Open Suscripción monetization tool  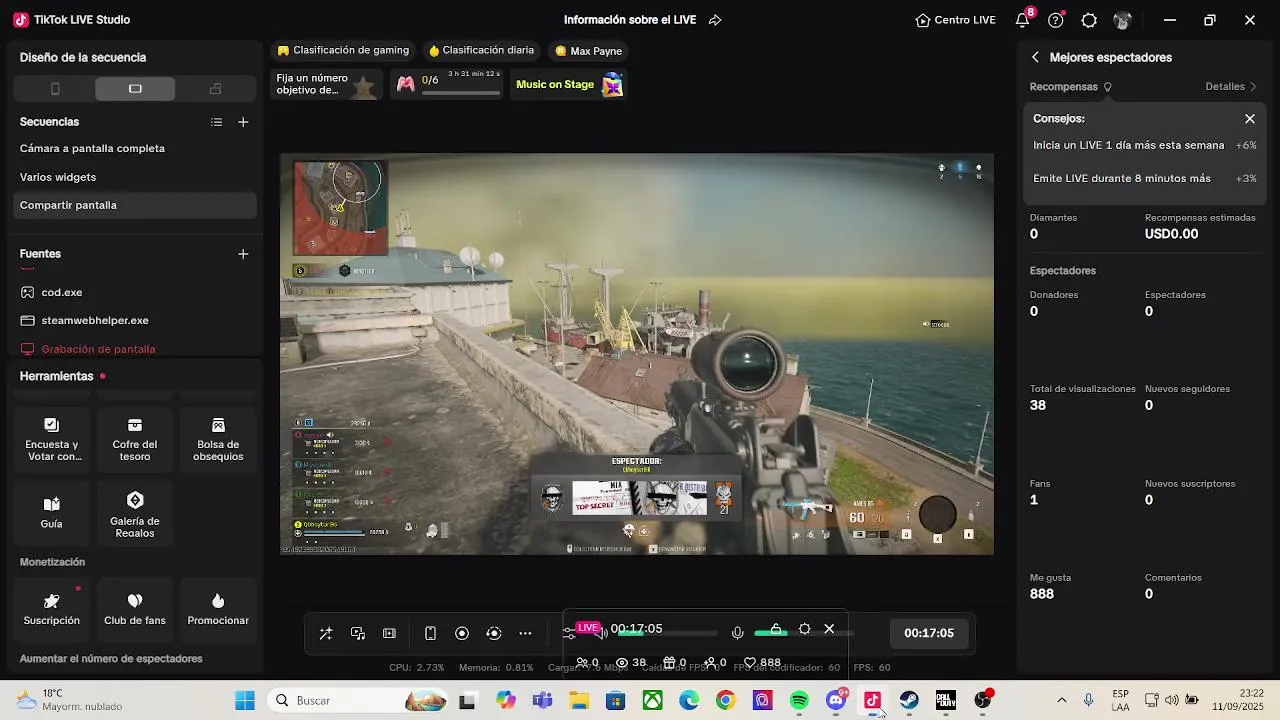pos(52,609)
